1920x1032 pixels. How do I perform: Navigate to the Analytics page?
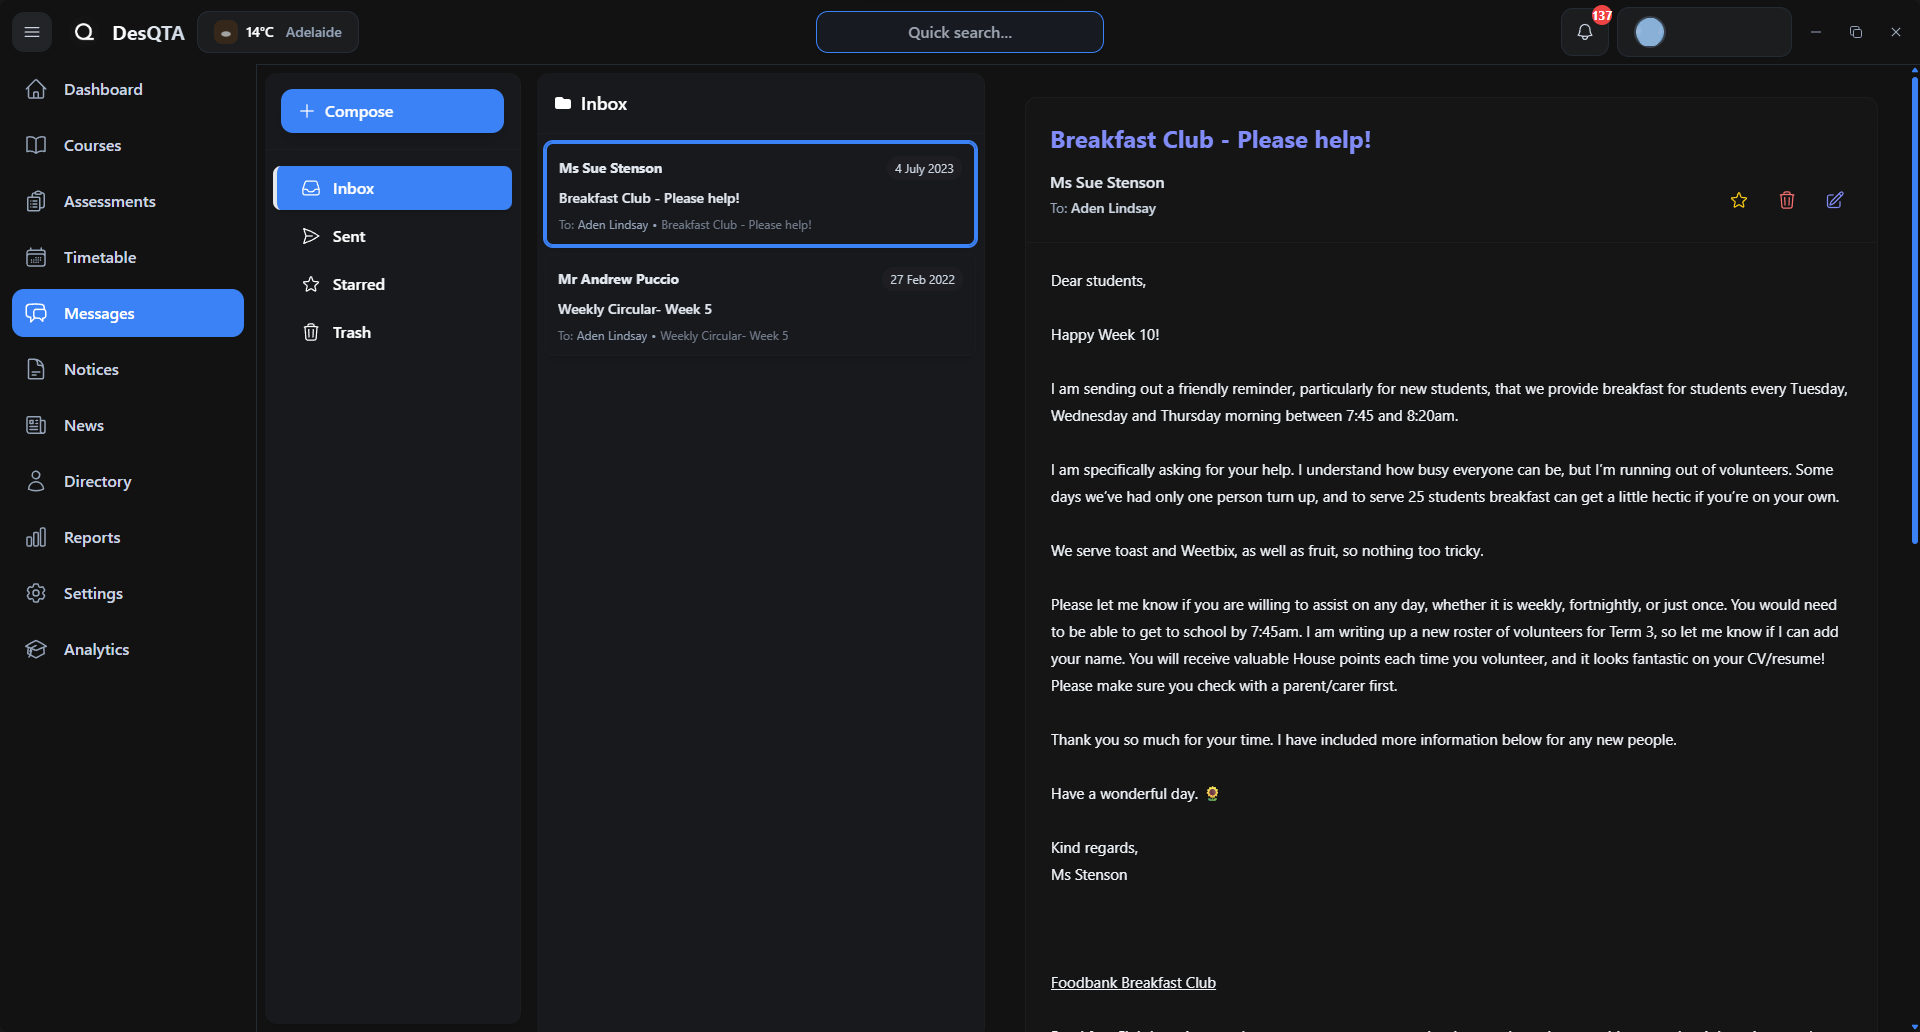click(96, 649)
